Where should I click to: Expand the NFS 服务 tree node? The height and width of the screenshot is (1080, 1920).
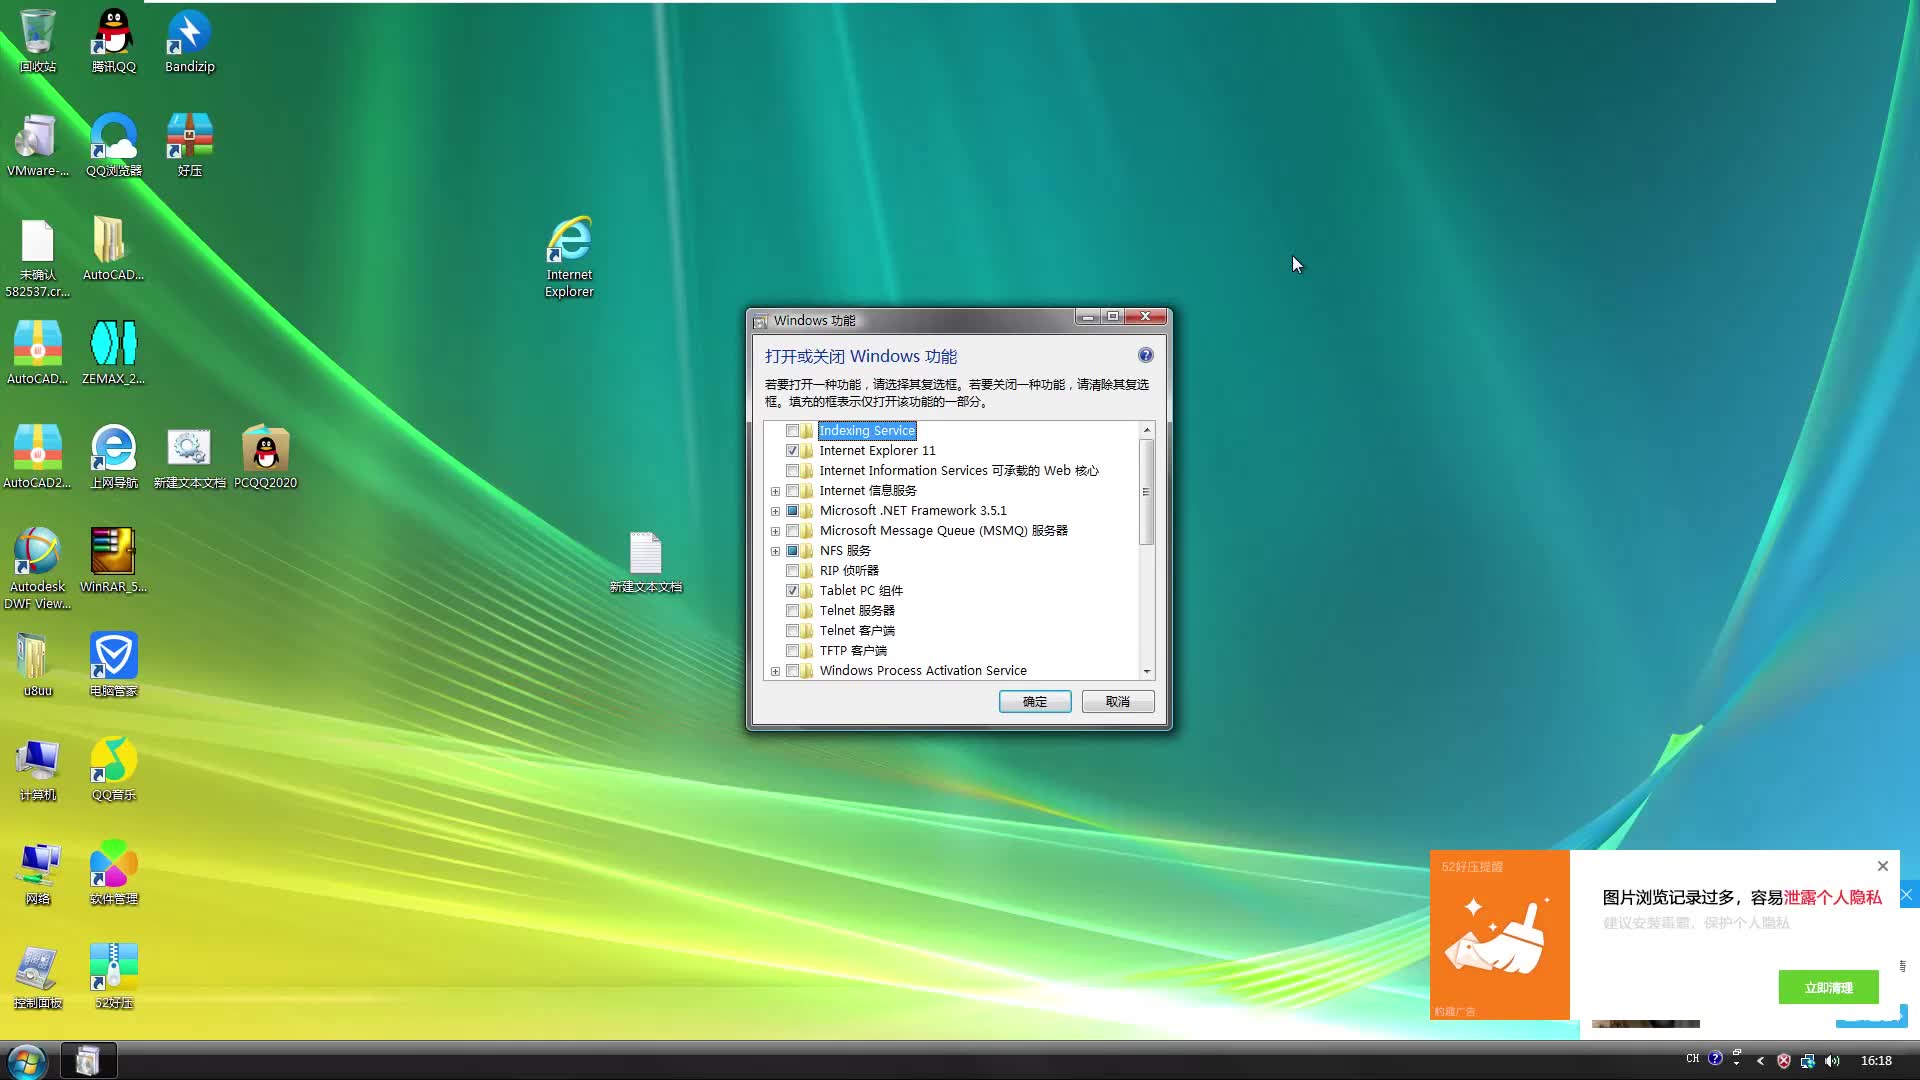point(775,550)
